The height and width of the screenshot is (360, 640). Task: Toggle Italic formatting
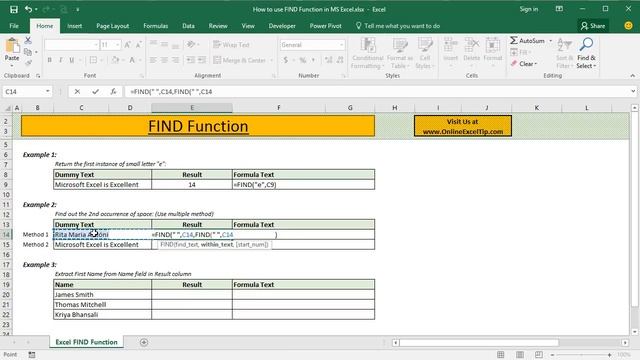(60, 60)
